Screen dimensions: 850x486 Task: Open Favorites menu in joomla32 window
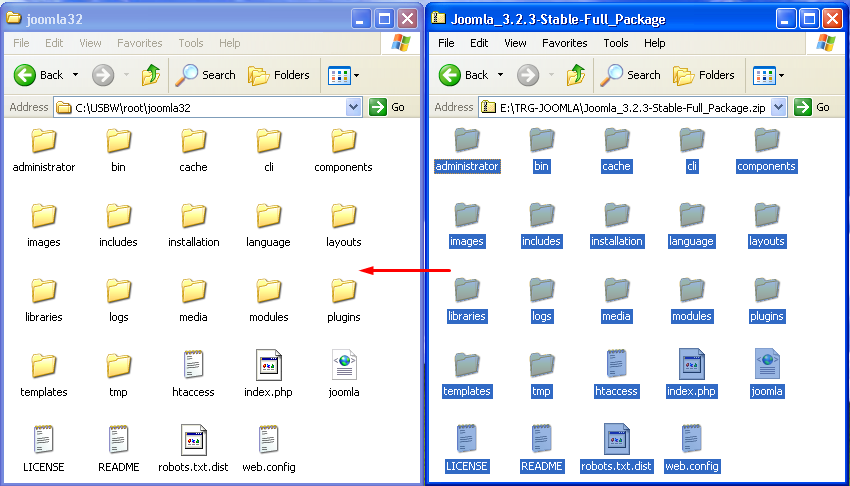click(x=139, y=43)
